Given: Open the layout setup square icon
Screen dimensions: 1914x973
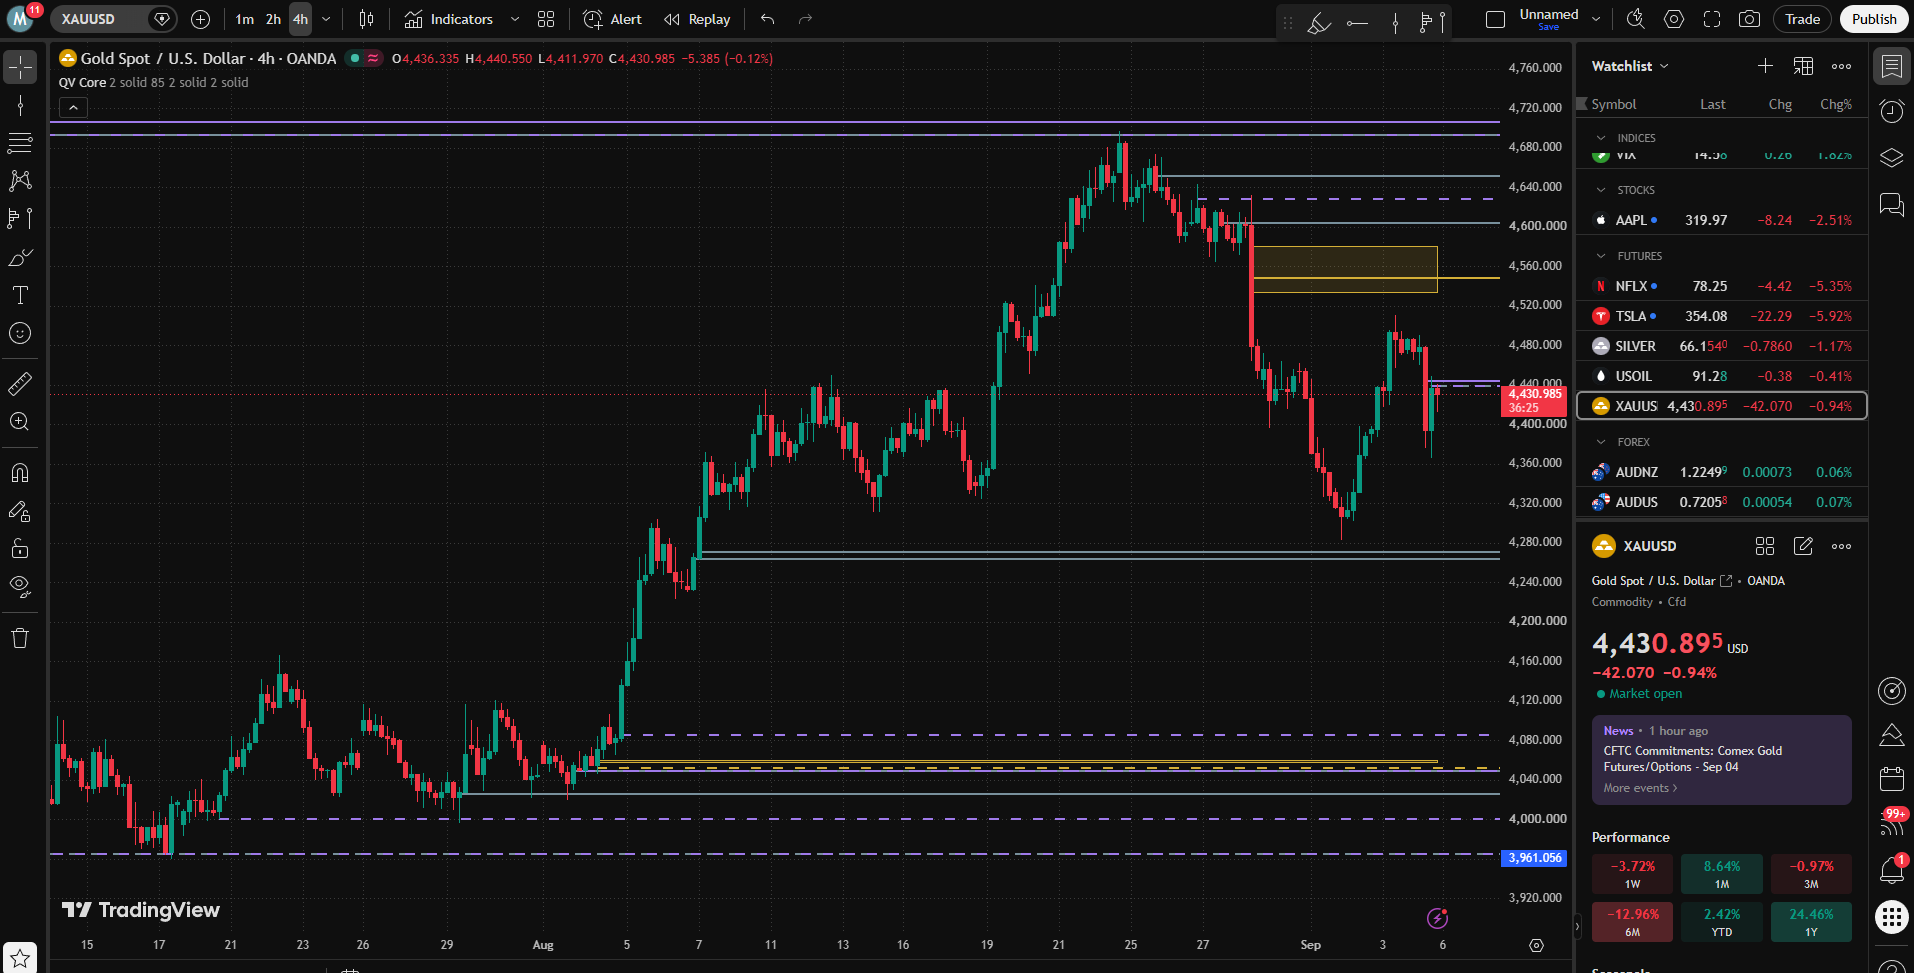Looking at the screenshot, I should click(1496, 19).
